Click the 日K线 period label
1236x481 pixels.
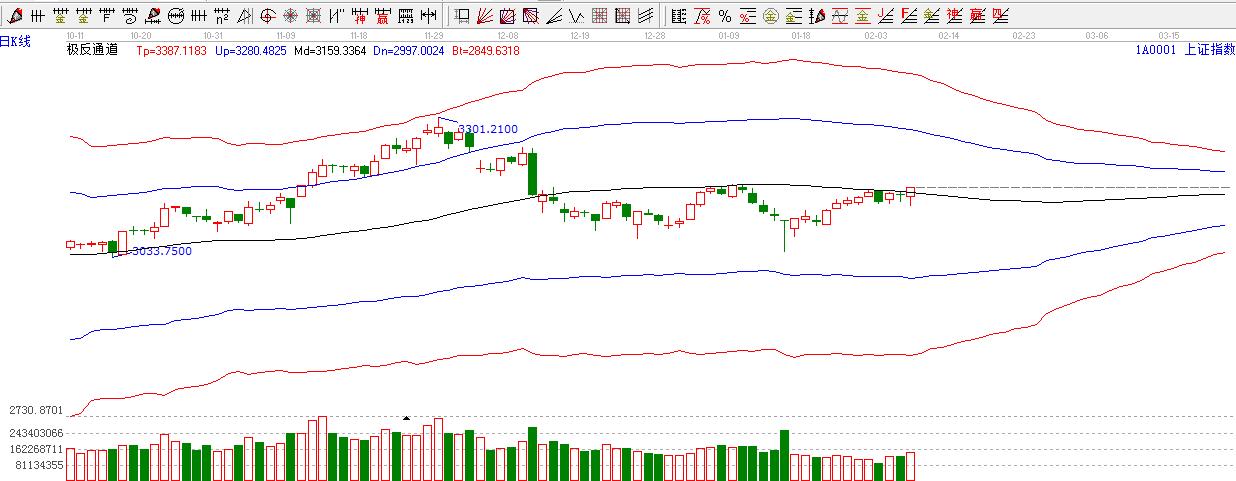point(16,41)
